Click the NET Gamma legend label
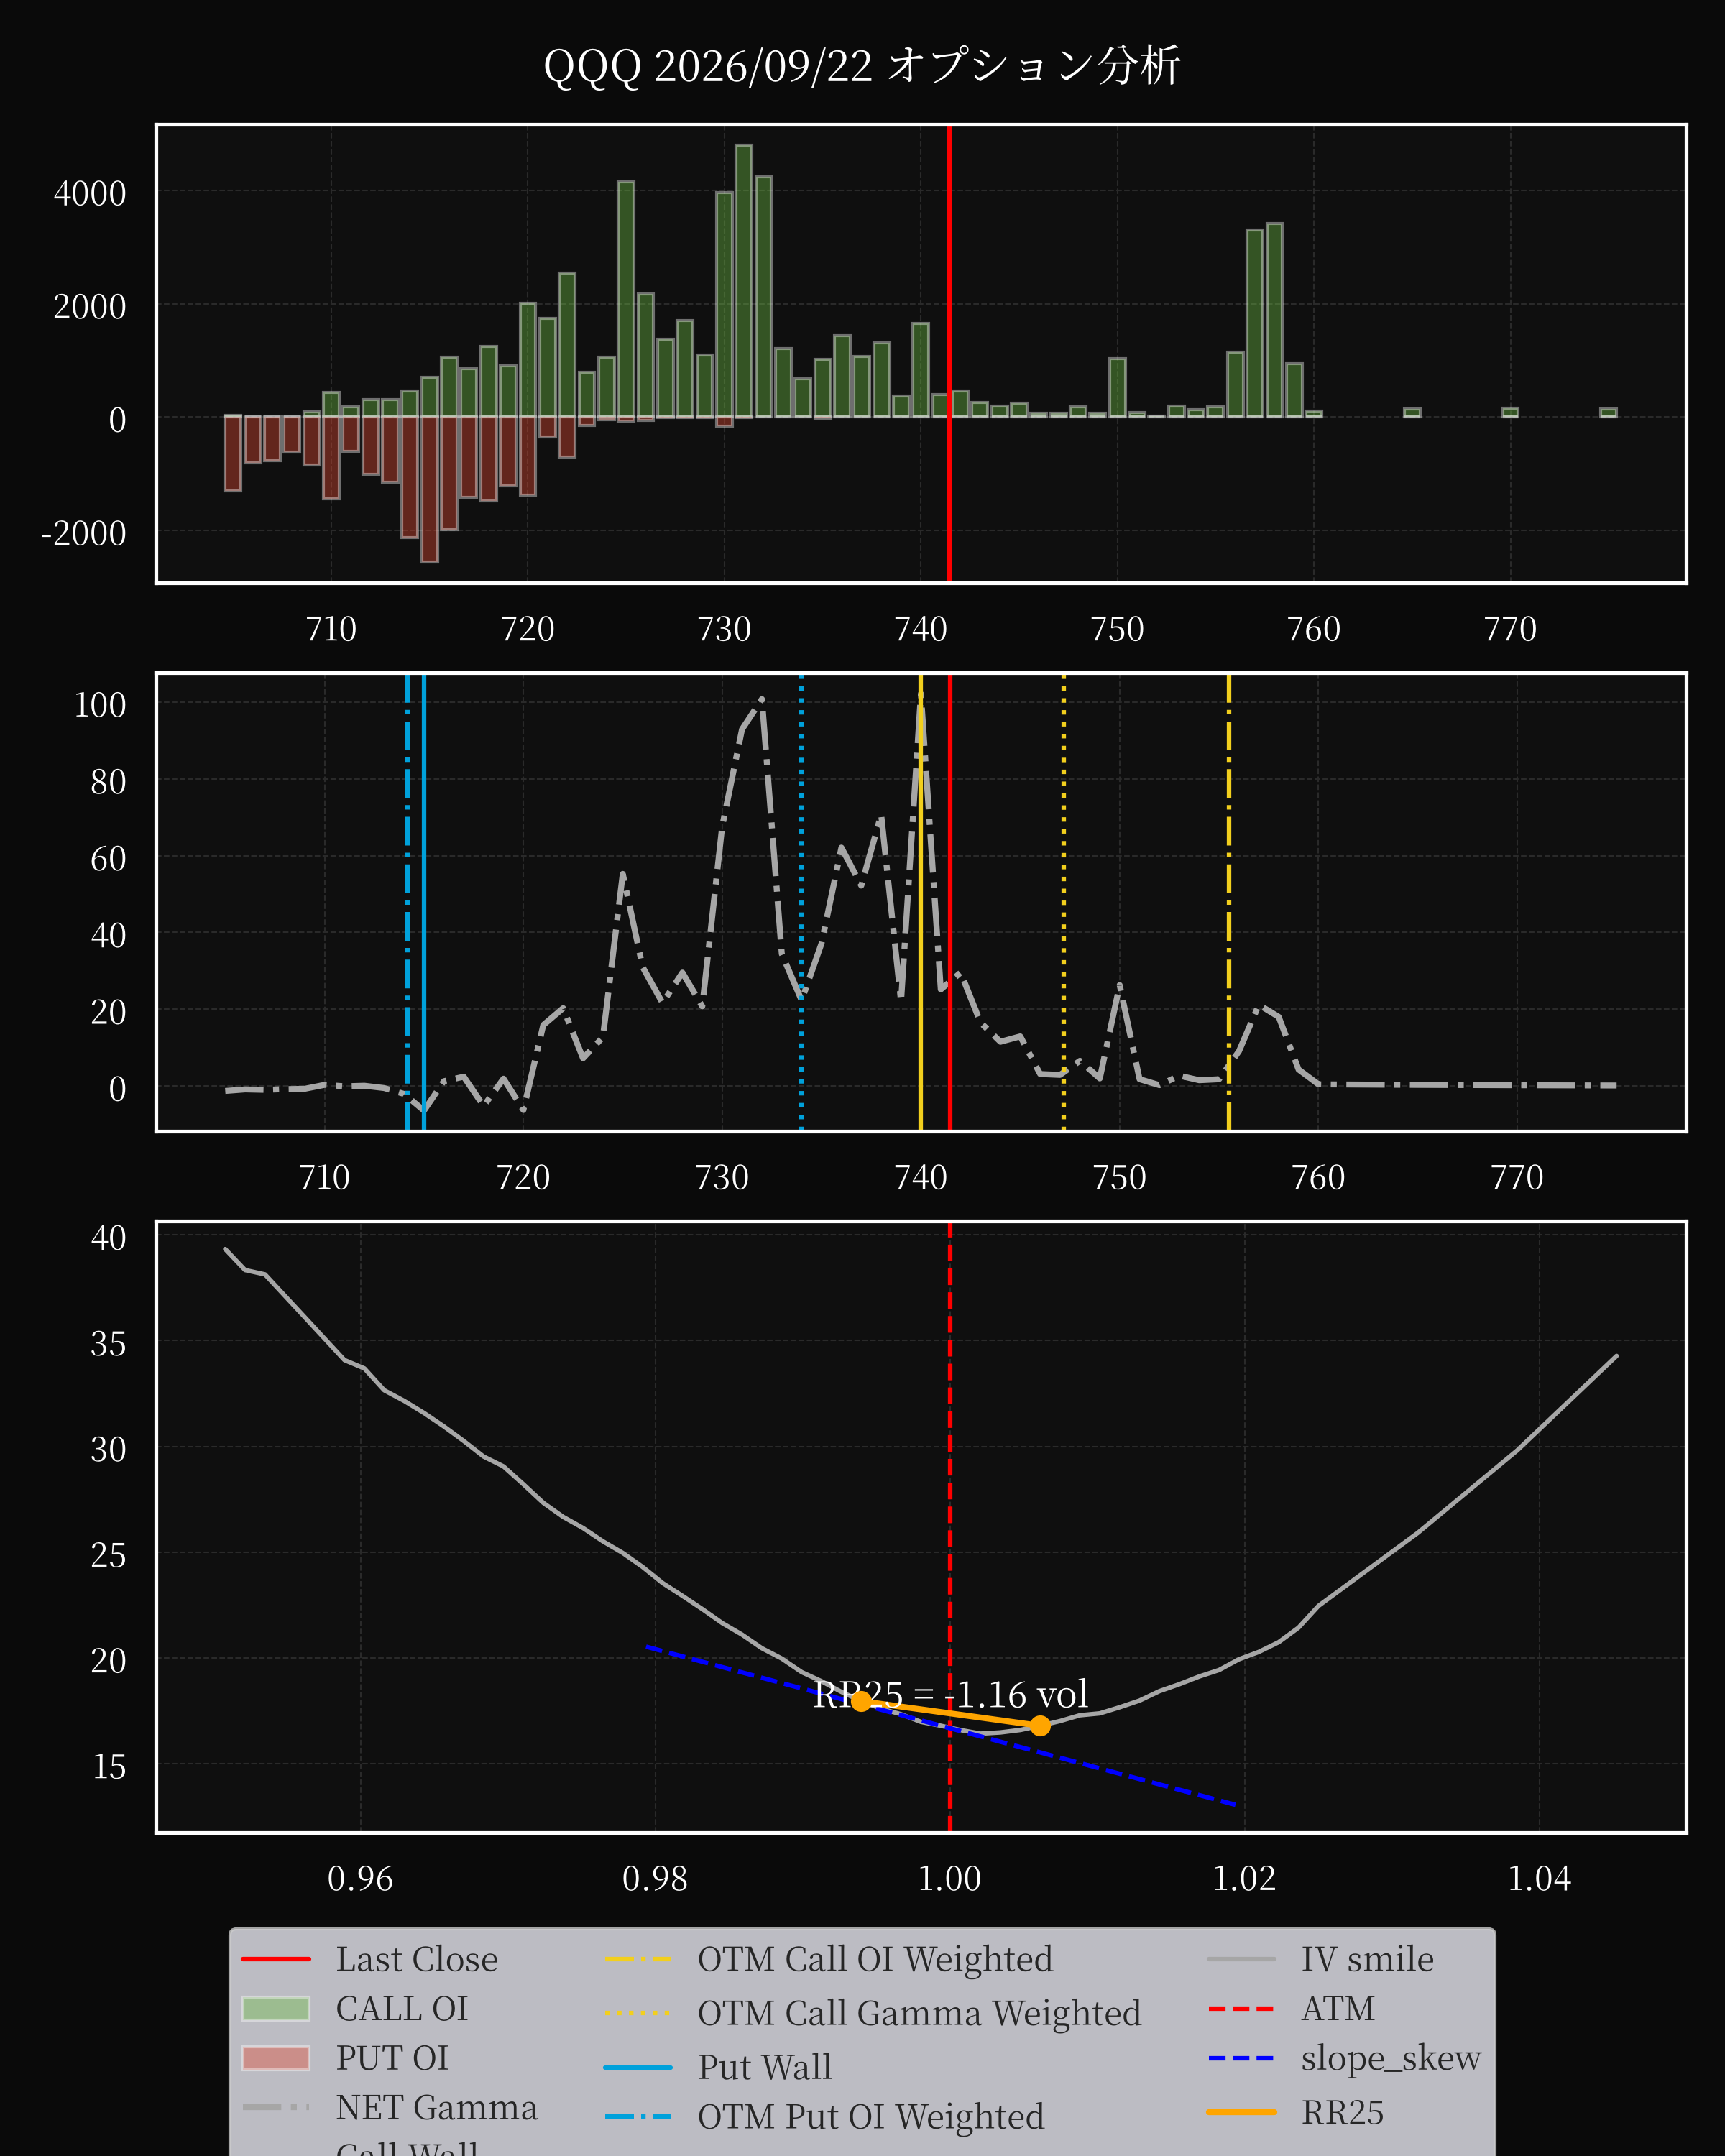Image resolution: width=1725 pixels, height=2156 pixels. [x=436, y=2107]
